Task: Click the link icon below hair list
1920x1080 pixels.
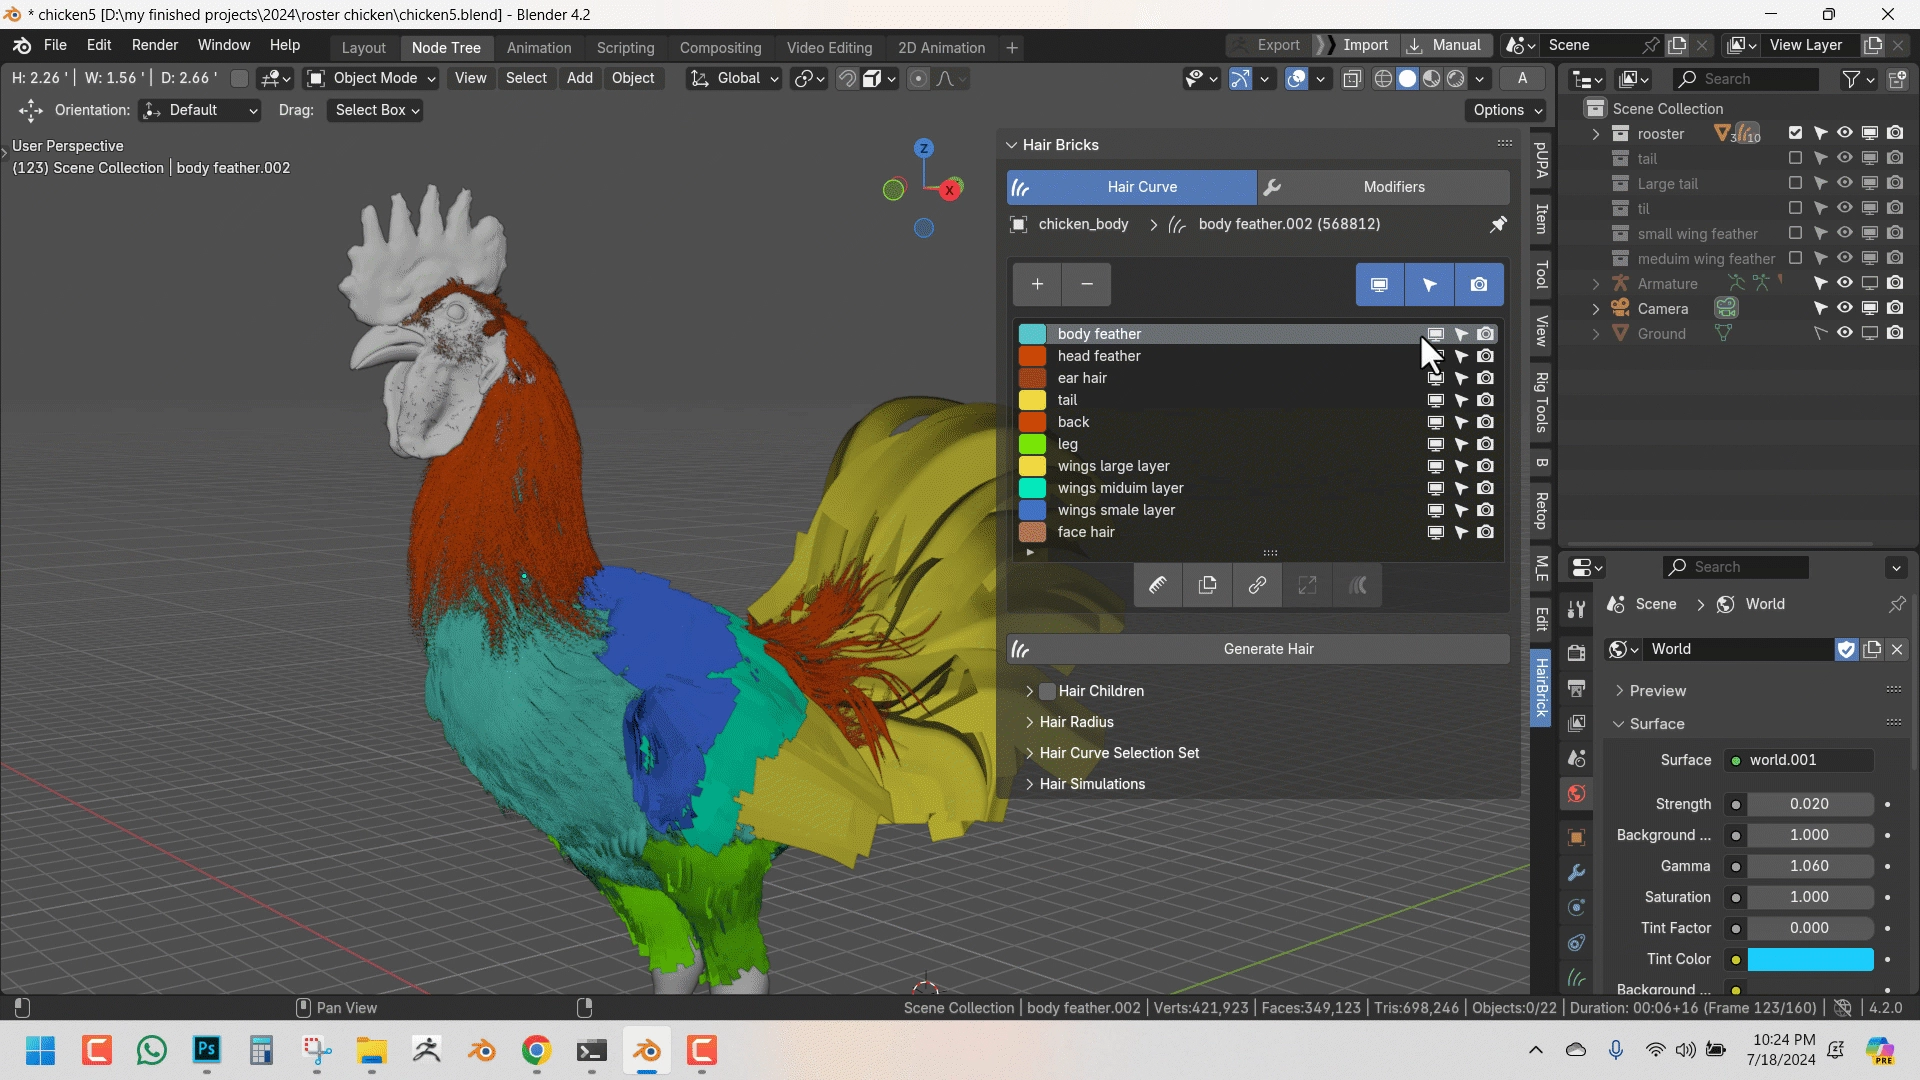Action: (1257, 586)
